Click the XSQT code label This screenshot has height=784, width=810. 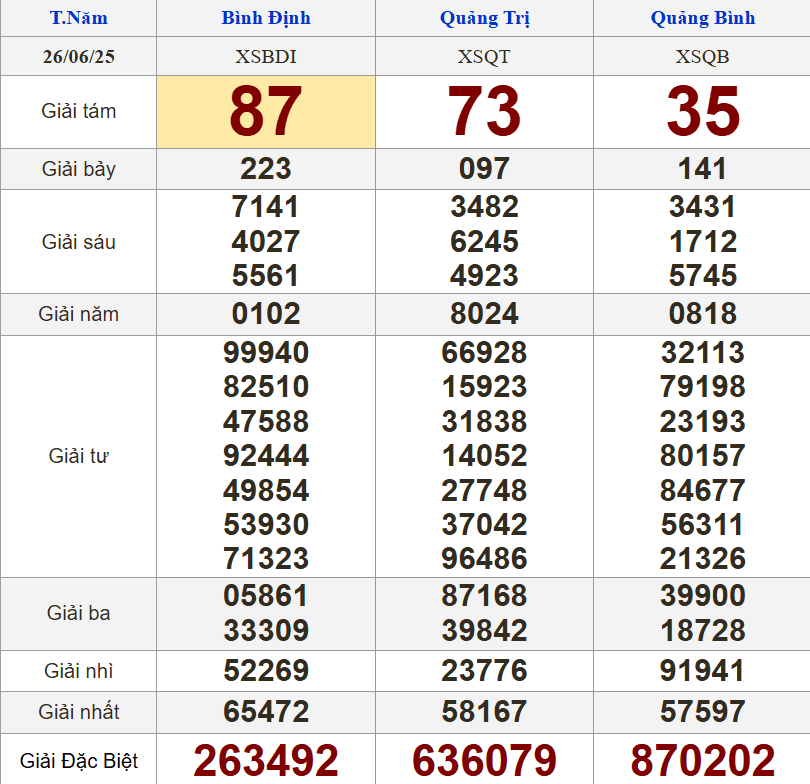click(x=484, y=57)
